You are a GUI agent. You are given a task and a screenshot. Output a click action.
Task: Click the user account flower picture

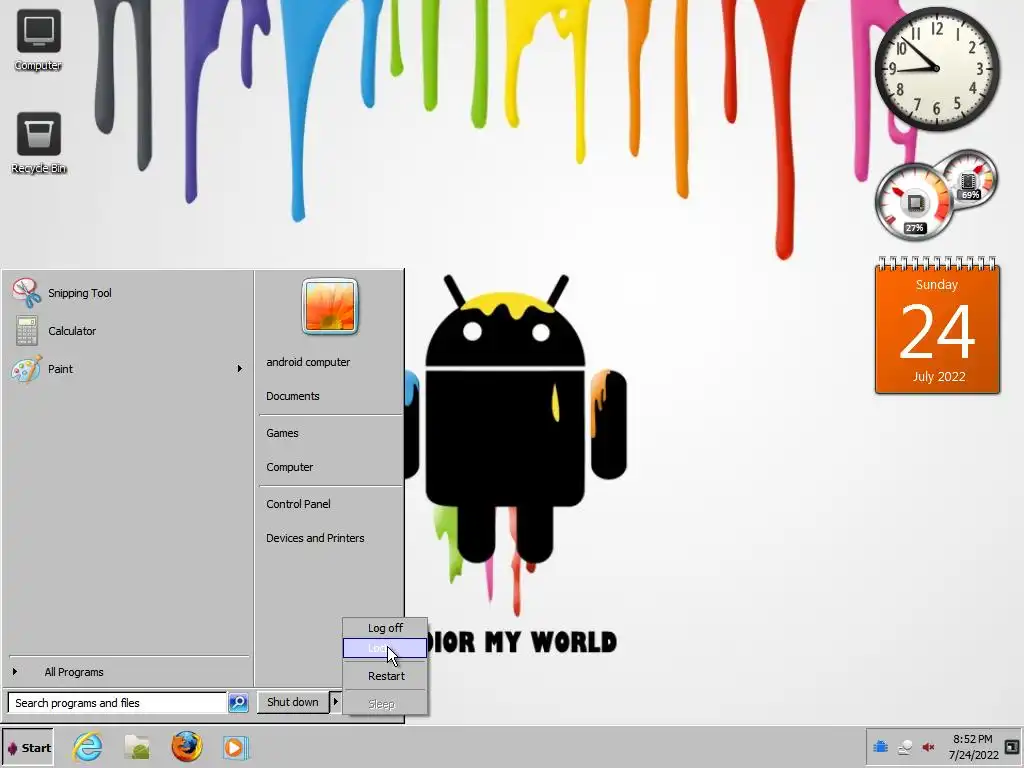pyautogui.click(x=330, y=306)
